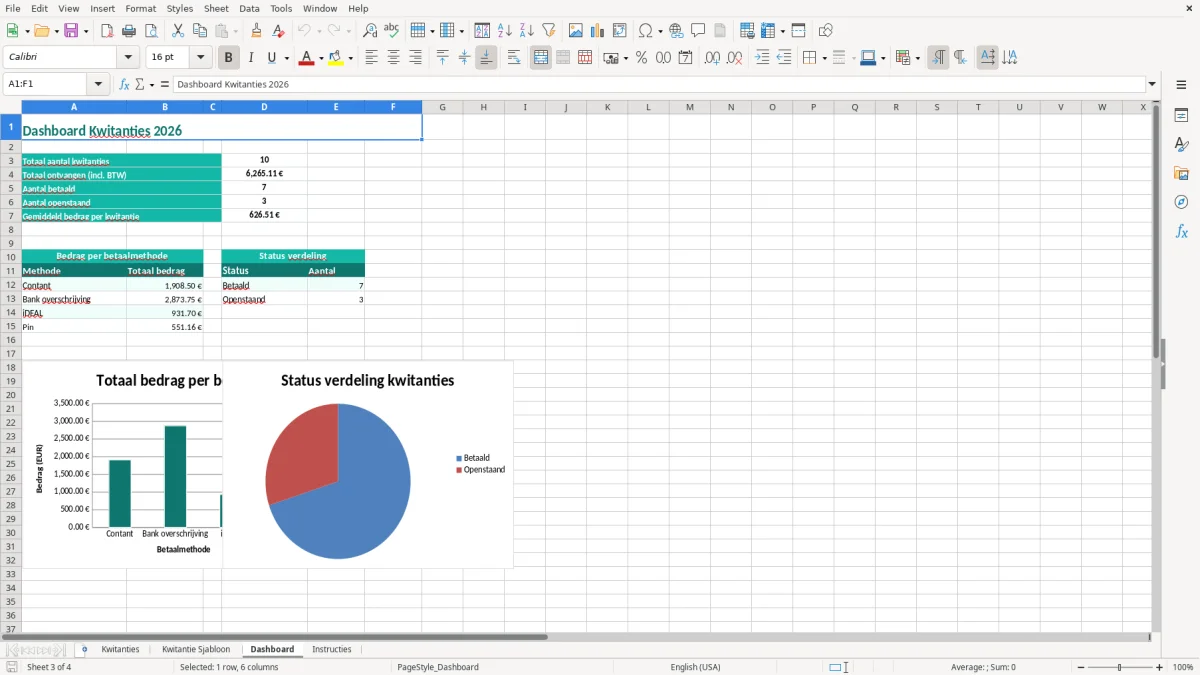Click Sort Descending icon
Image resolution: width=1200 pixels, height=675 pixels.
[x=526, y=31]
